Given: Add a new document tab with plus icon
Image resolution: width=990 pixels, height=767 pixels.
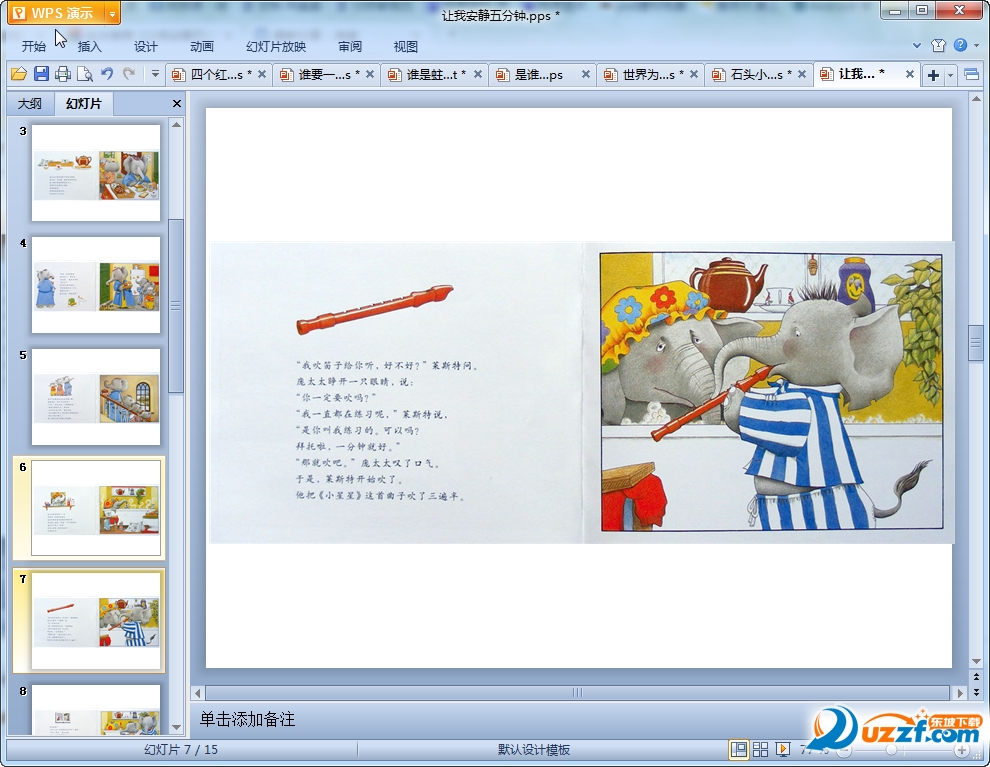Looking at the screenshot, I should 933,75.
